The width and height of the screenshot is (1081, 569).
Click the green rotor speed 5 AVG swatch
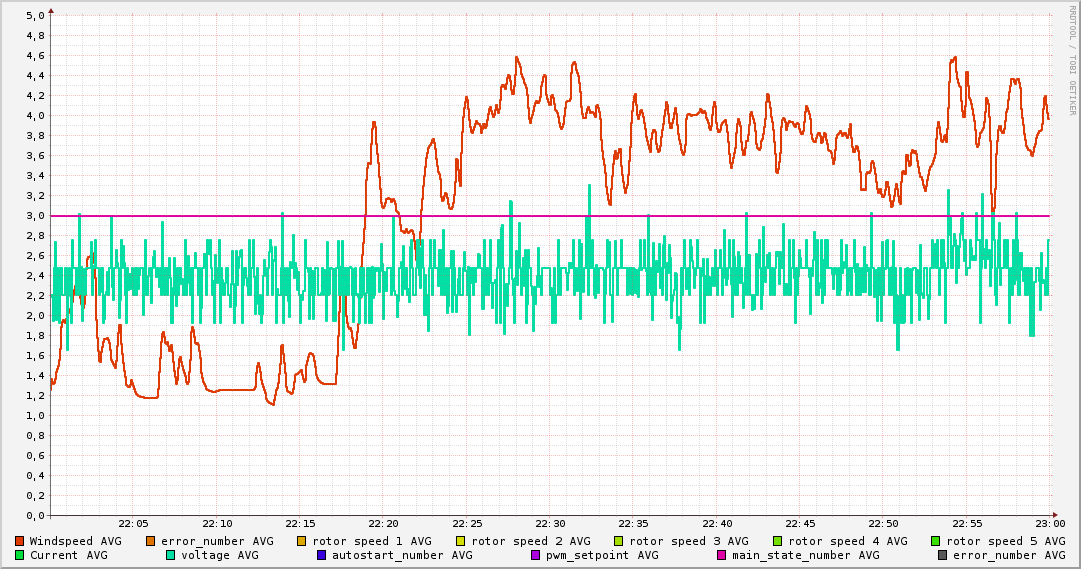click(935, 541)
